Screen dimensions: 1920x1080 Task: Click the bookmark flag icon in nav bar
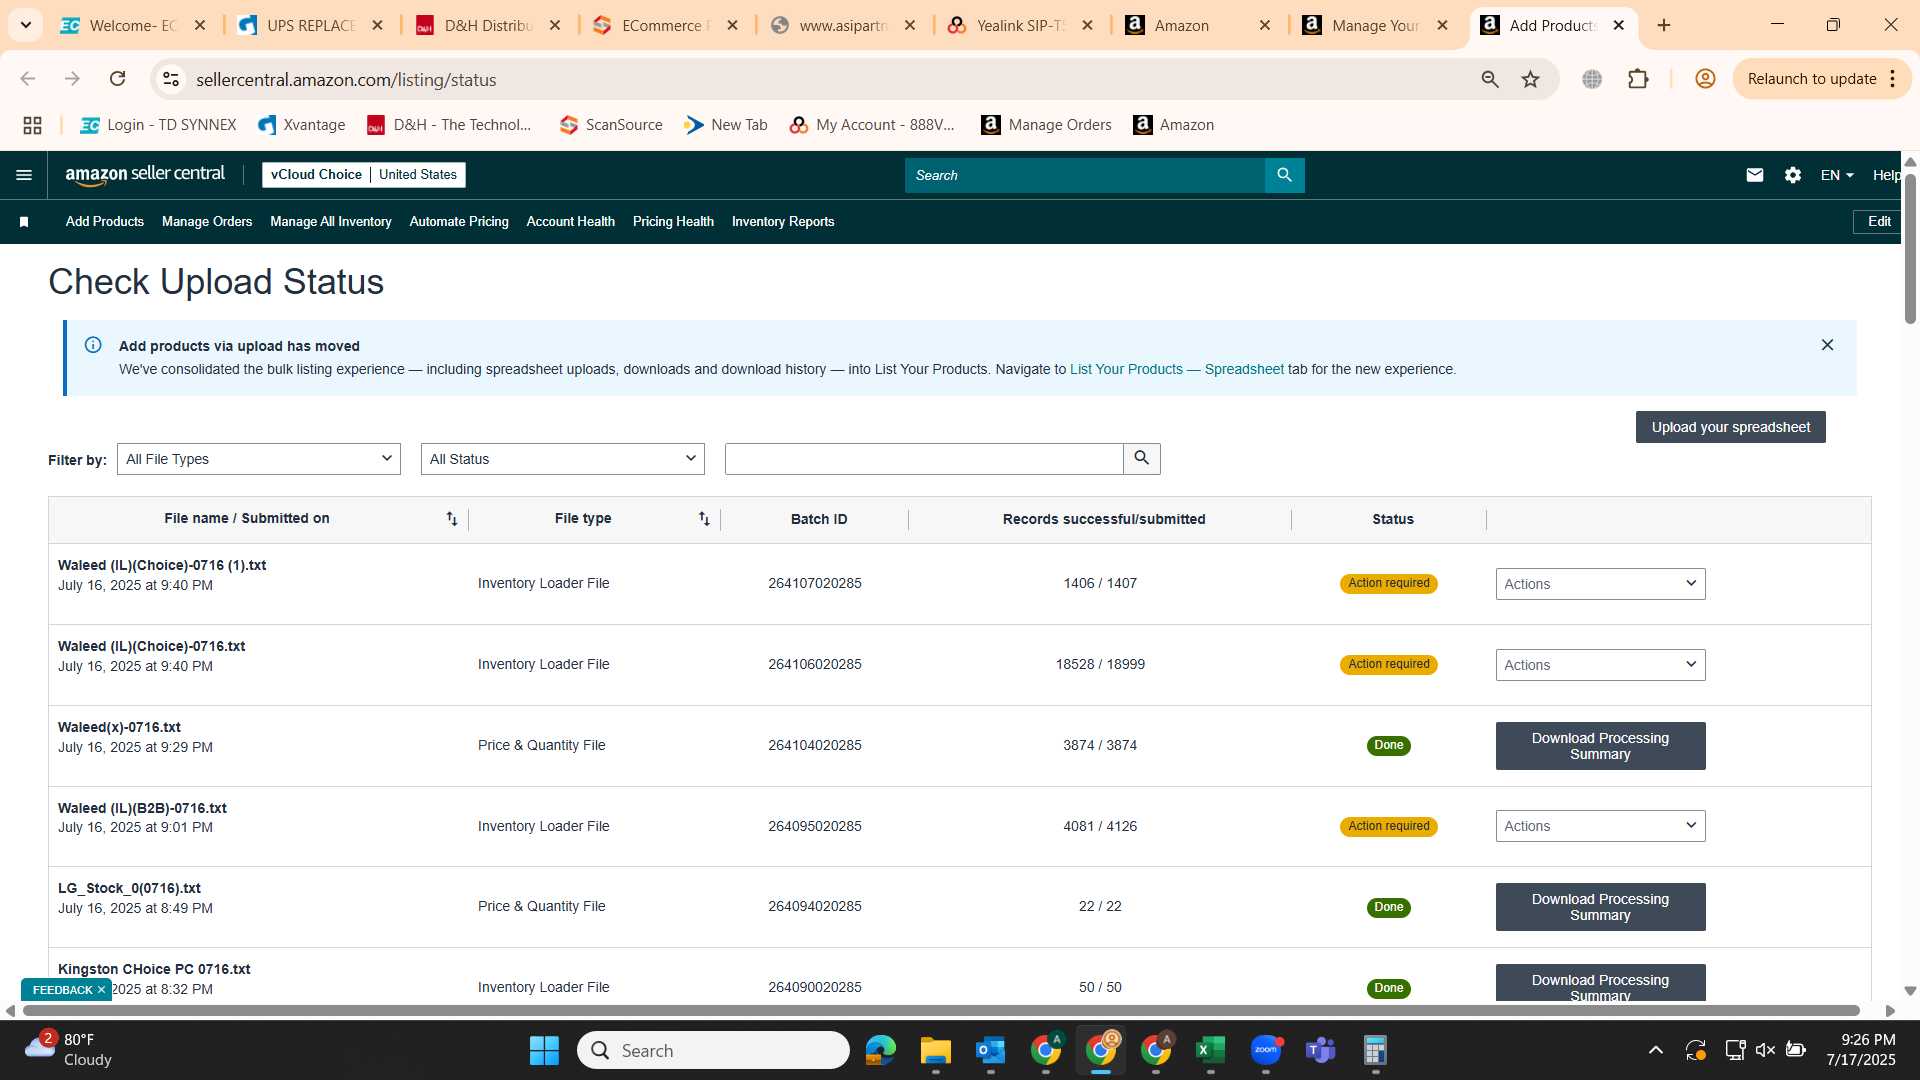tap(24, 222)
